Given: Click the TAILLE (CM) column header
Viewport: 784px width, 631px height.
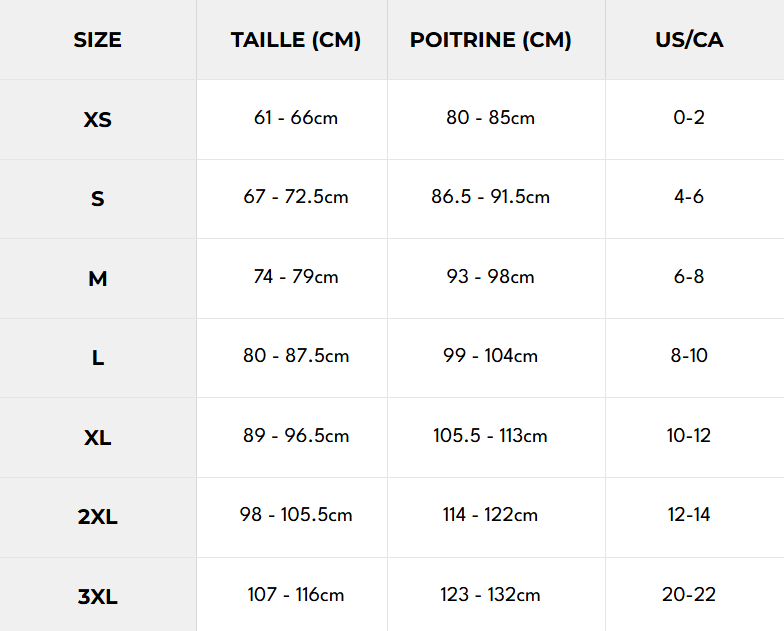Looking at the screenshot, I should pos(295,41).
